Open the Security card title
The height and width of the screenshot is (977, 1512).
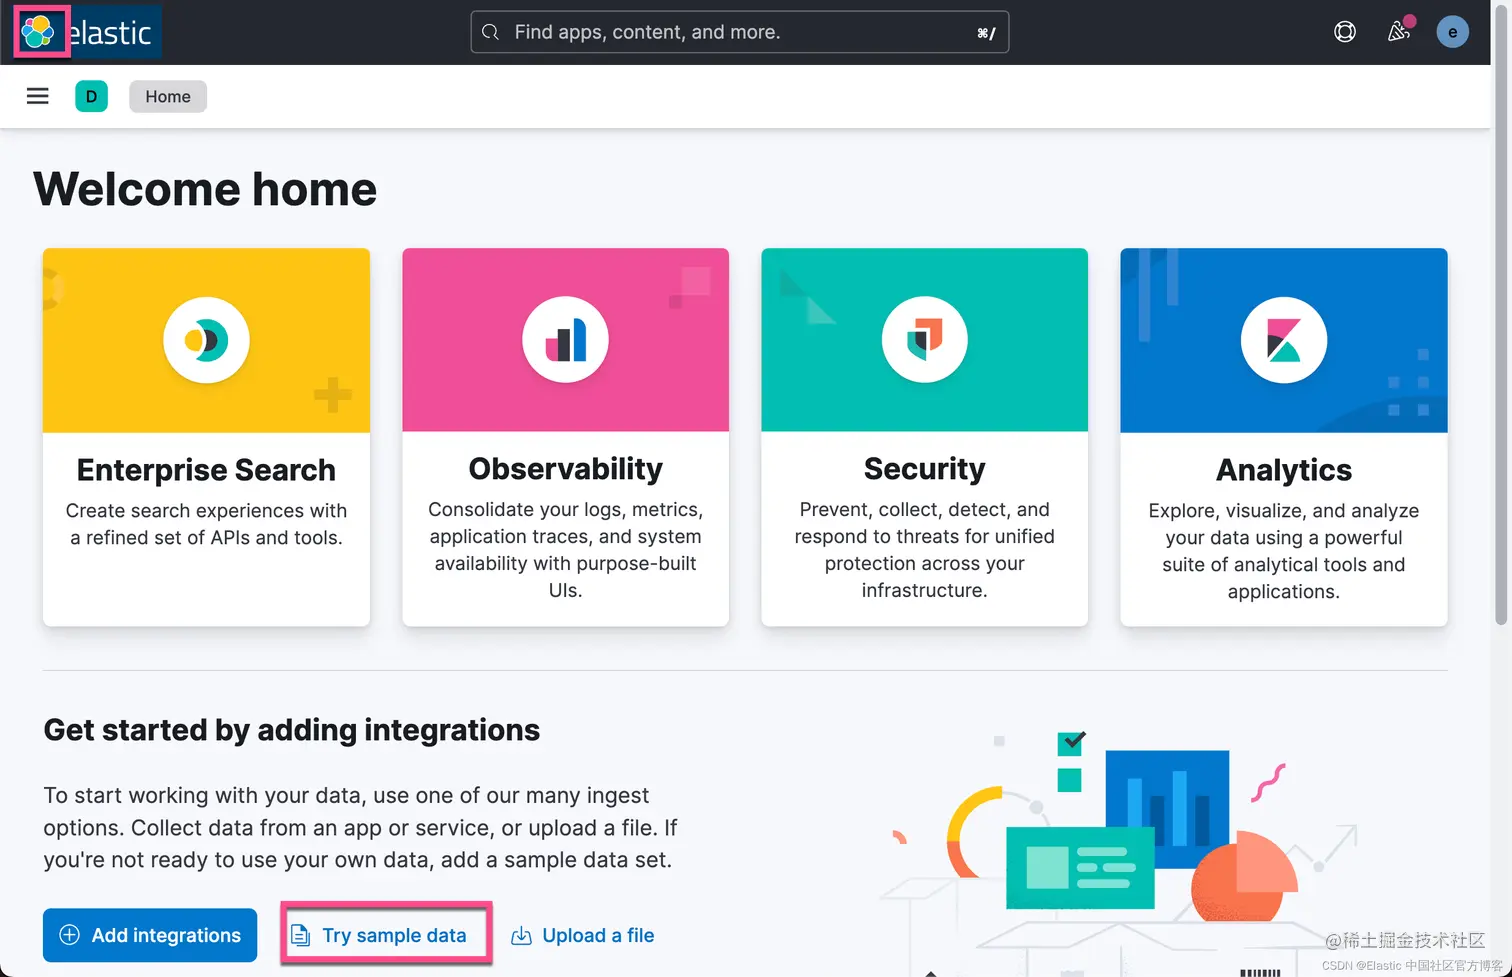pyautogui.click(x=924, y=469)
